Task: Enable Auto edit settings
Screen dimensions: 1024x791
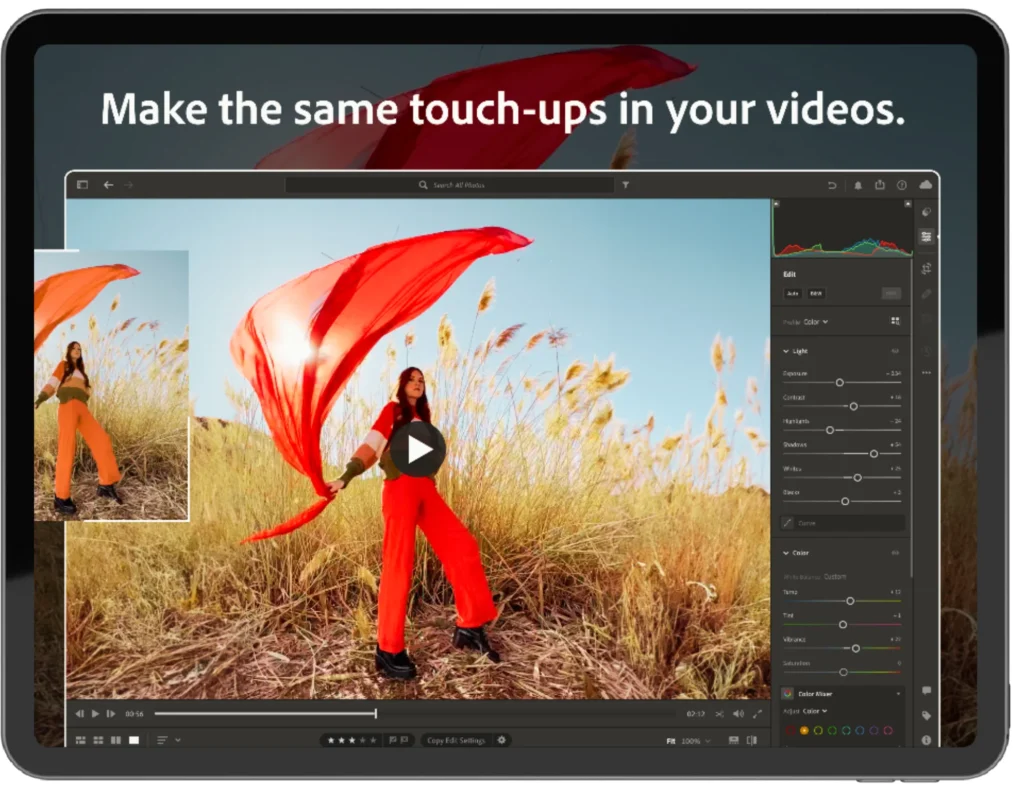Action: coord(793,293)
